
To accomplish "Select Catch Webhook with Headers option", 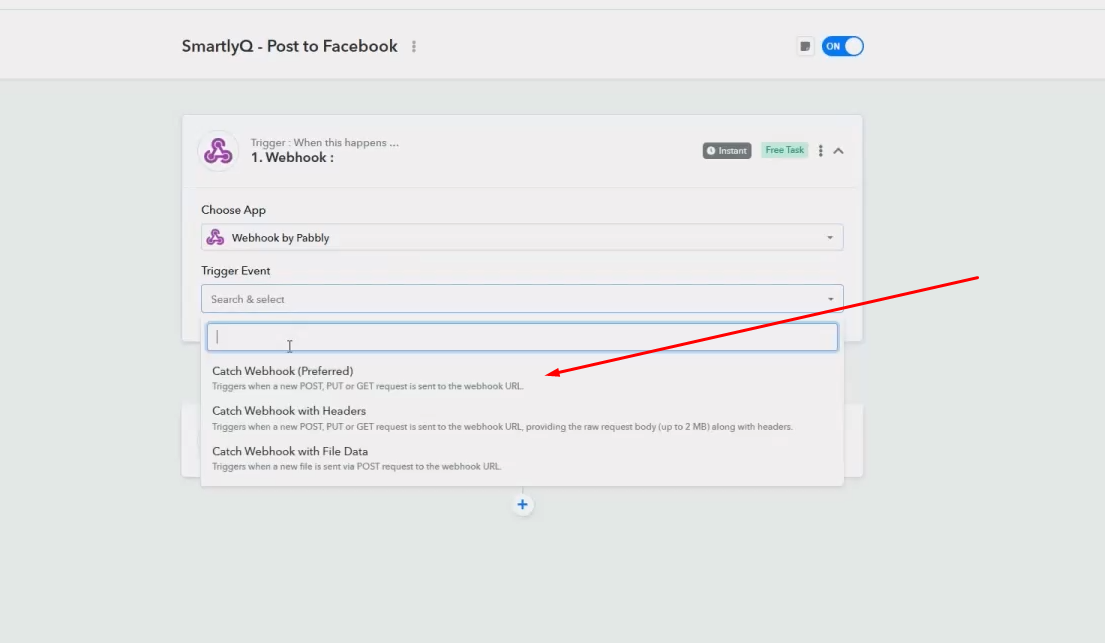I will 522,418.
